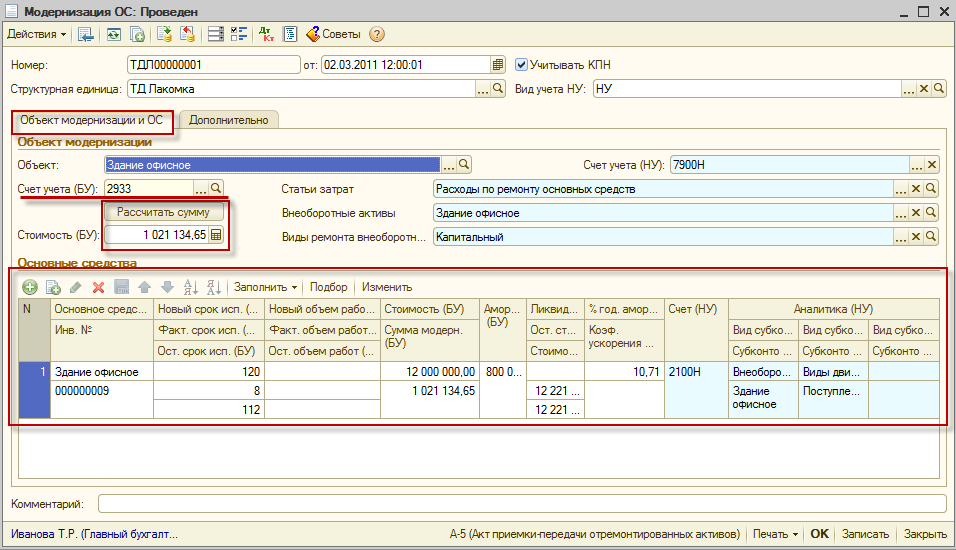Open the Заполнить dropdown menu
This screenshot has height=550, width=956.
(265, 287)
